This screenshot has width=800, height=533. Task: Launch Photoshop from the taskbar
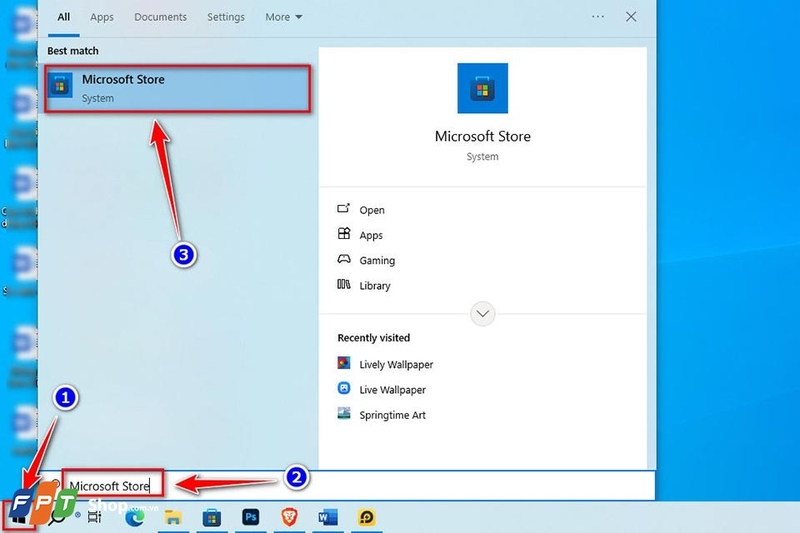click(251, 517)
